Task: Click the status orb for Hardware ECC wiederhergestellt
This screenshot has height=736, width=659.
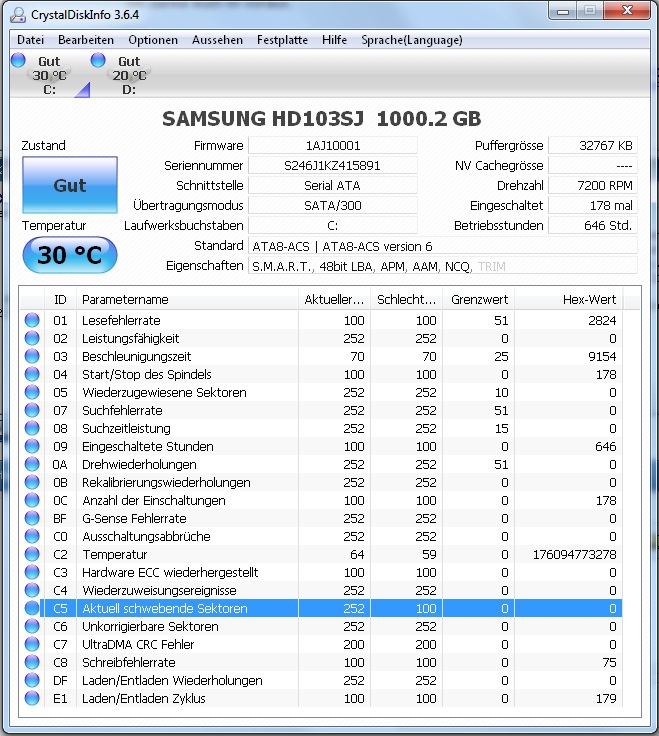Action: (32, 572)
